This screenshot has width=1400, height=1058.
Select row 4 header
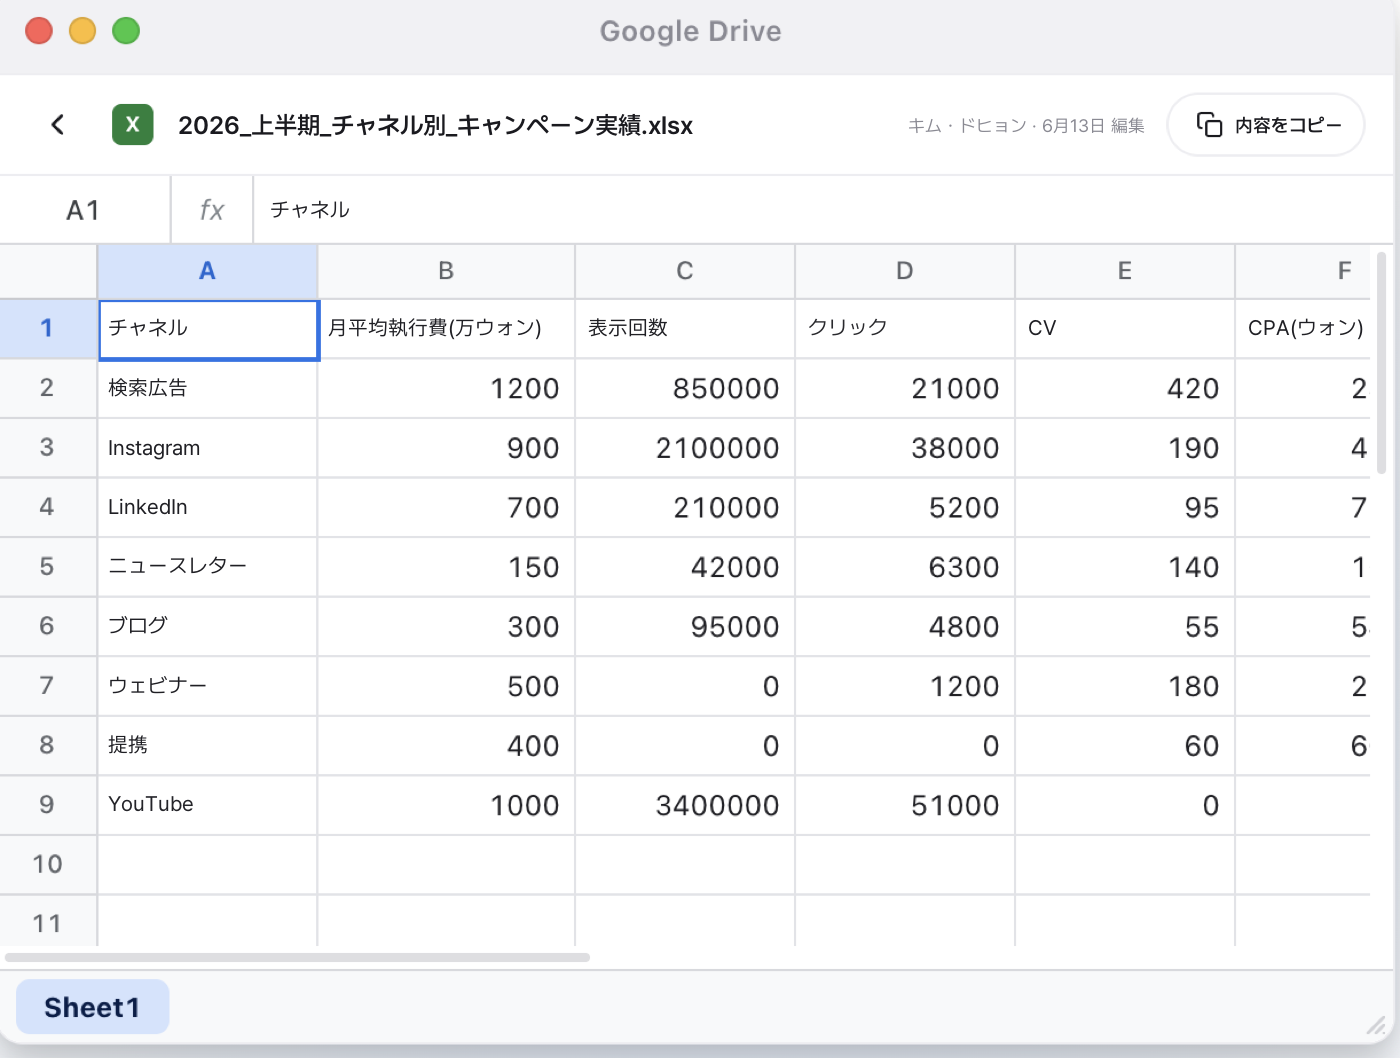tap(48, 507)
